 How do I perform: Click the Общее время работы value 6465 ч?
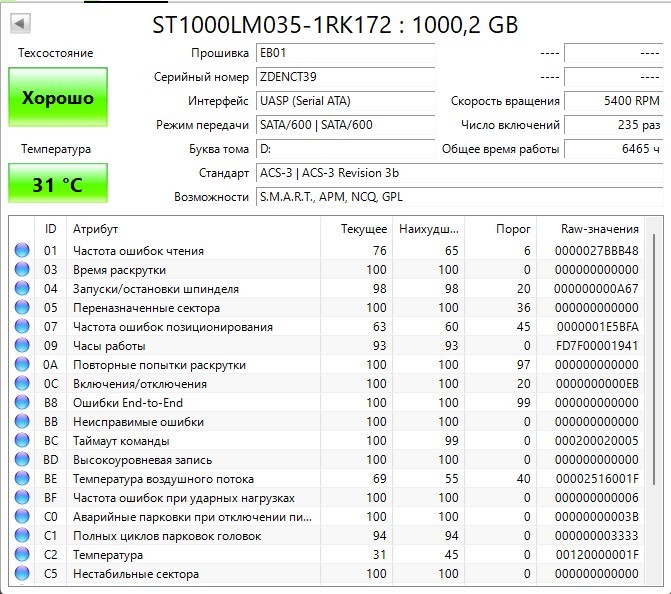613,149
